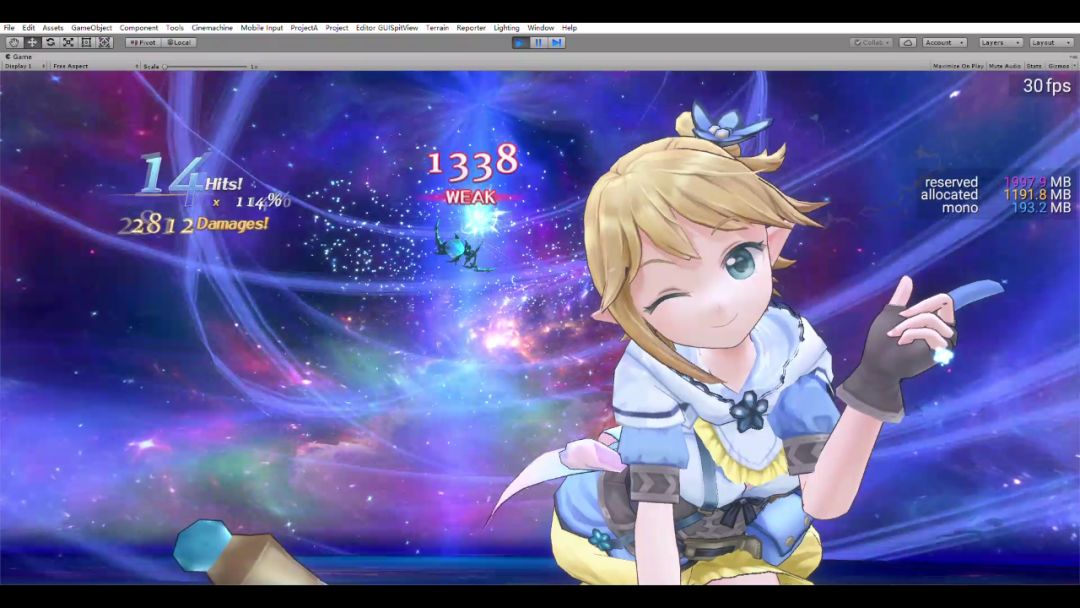Select the Rotate tool
This screenshot has height=608, width=1080.
(x=50, y=43)
